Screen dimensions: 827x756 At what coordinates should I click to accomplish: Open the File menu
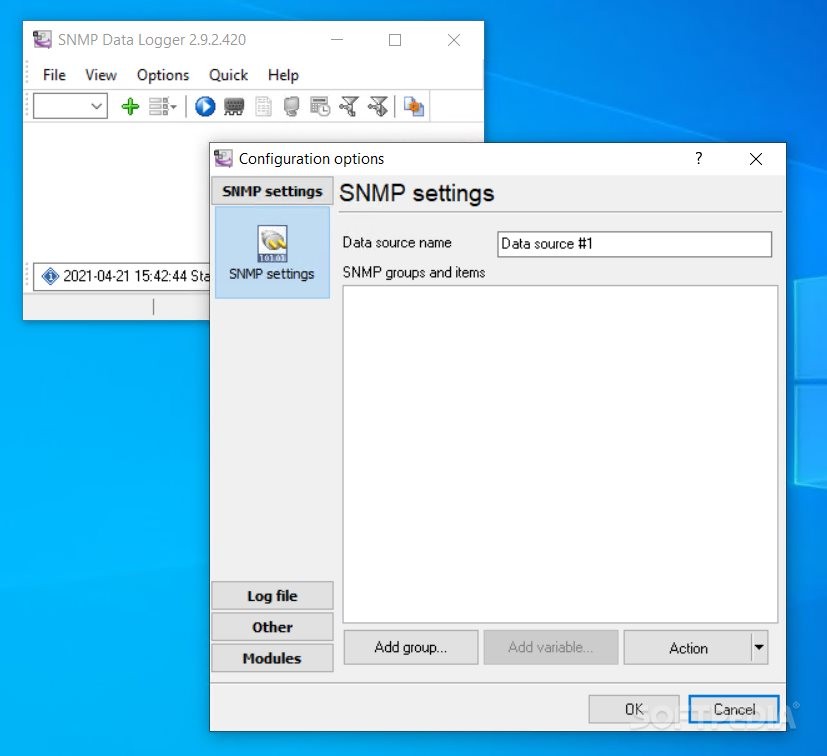[54, 75]
